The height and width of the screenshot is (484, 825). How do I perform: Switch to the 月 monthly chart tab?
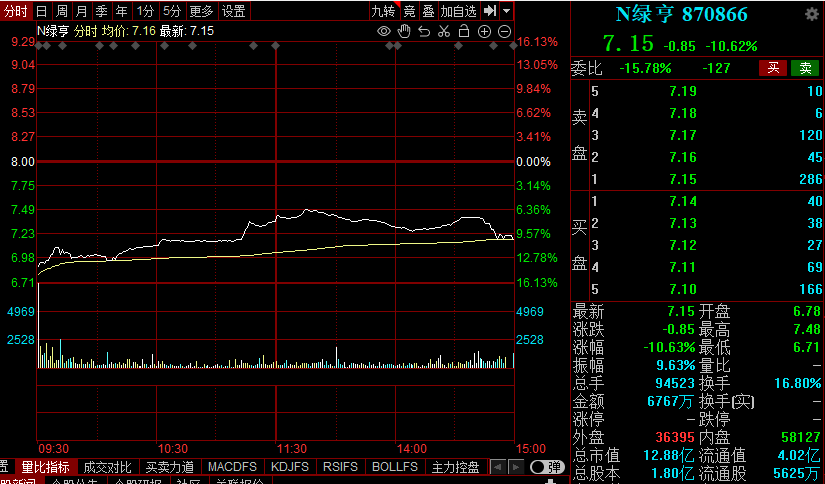pos(82,11)
